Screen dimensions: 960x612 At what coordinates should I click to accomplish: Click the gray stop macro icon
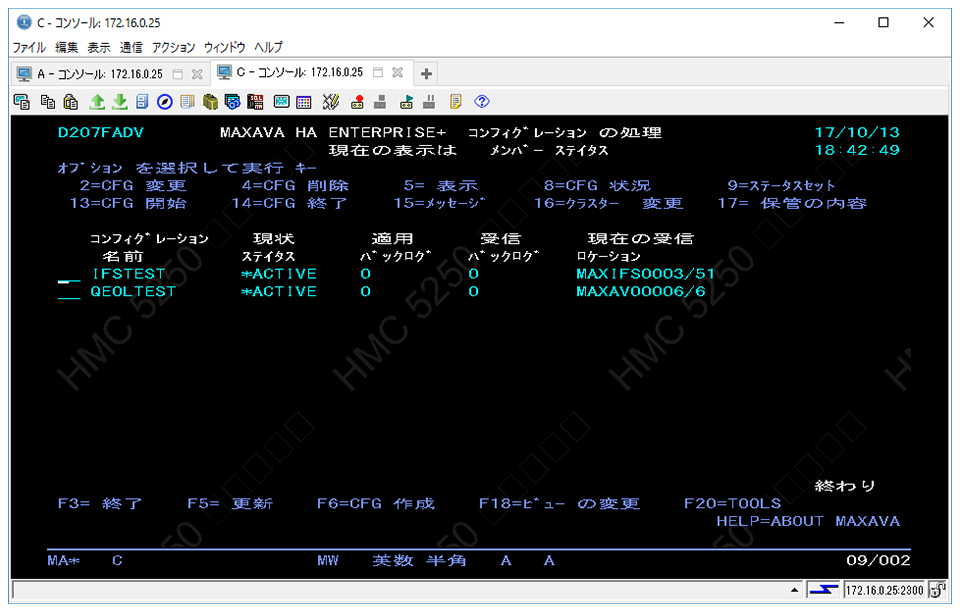[x=380, y=102]
